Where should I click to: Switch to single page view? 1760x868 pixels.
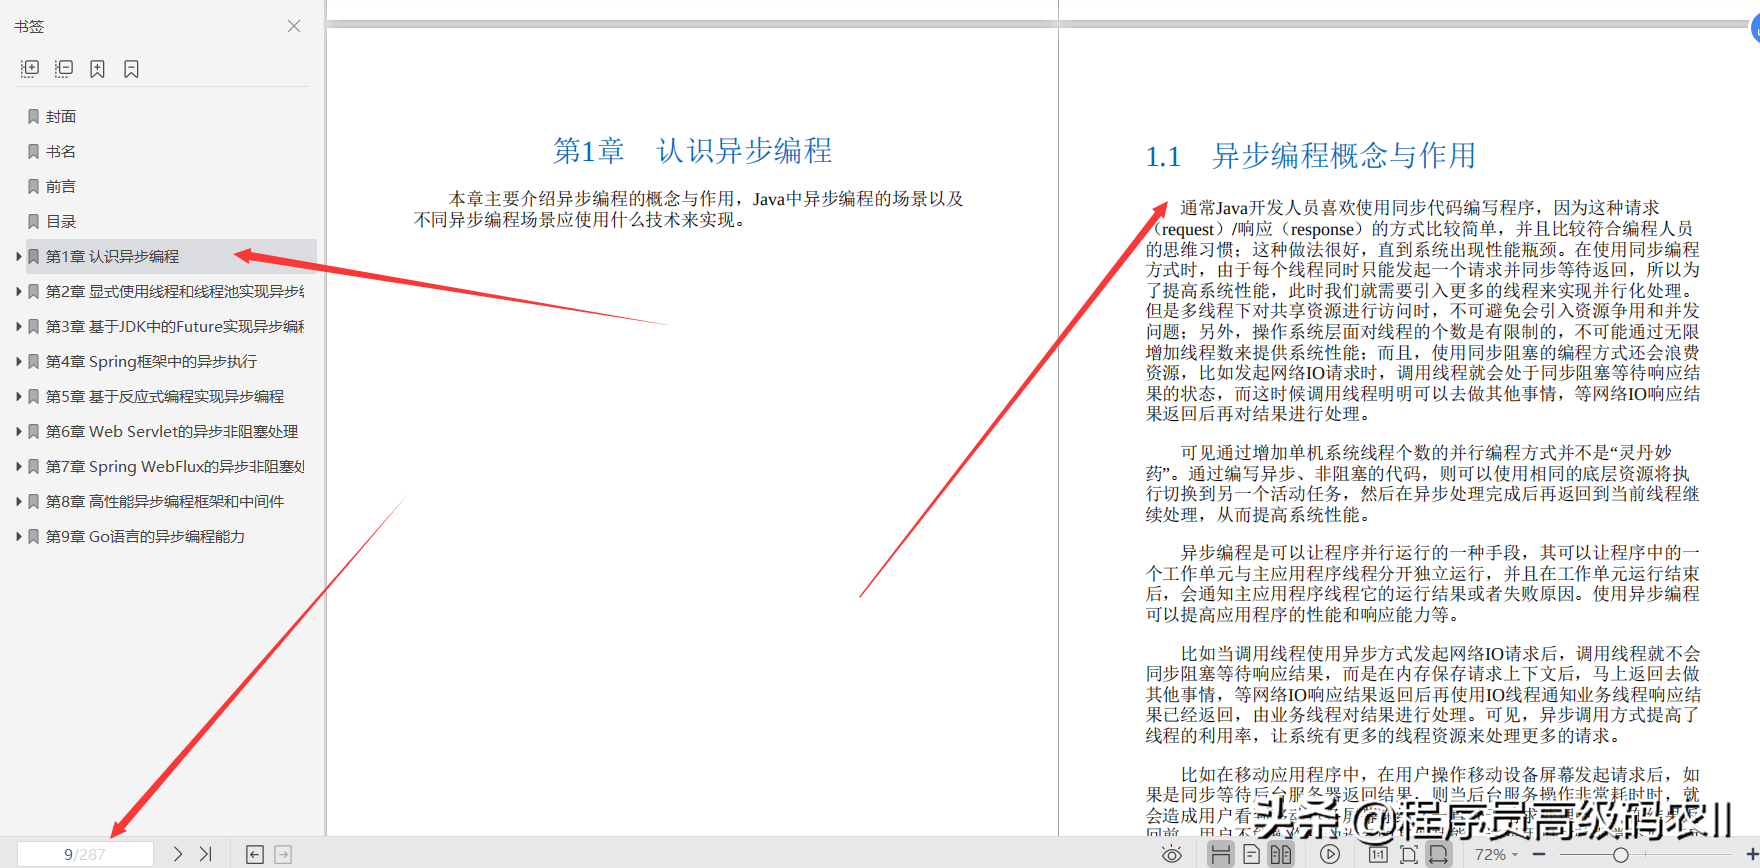1251,854
